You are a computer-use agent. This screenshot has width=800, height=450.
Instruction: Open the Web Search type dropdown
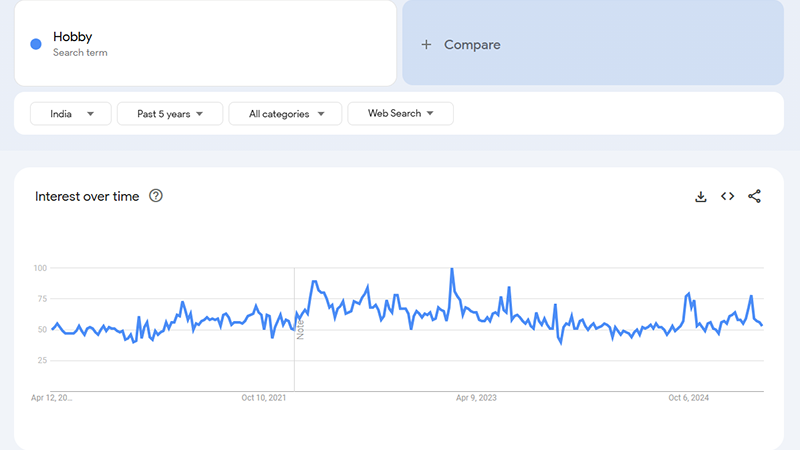(401, 113)
